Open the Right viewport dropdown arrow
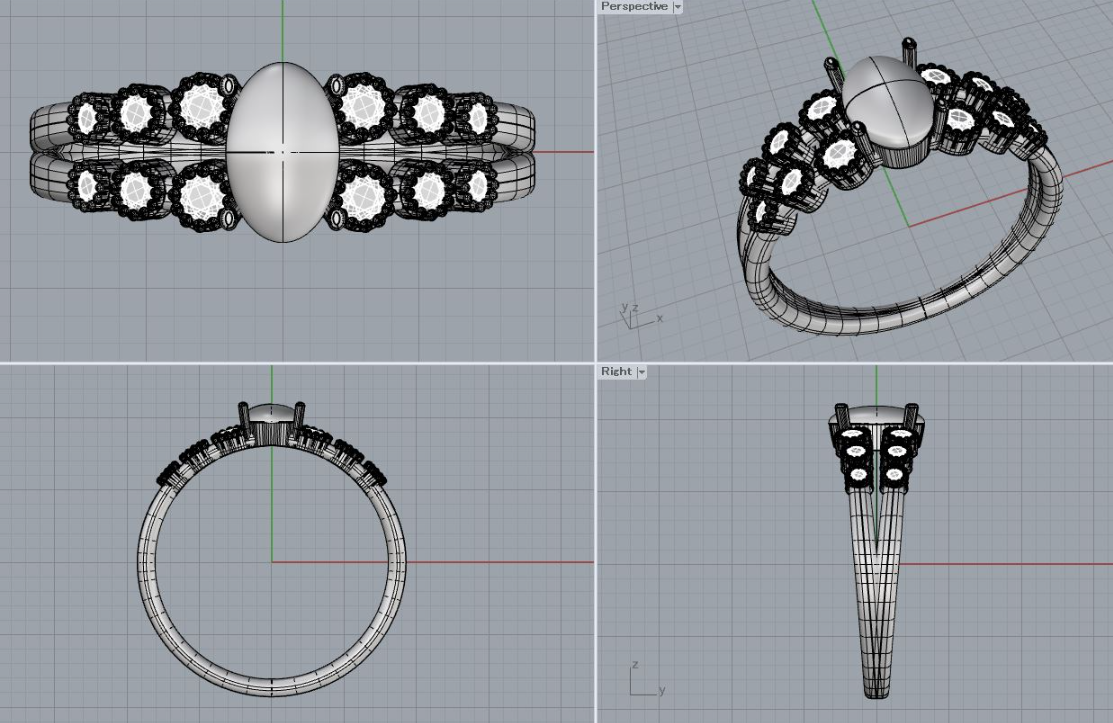The image size is (1113, 723). [641, 372]
